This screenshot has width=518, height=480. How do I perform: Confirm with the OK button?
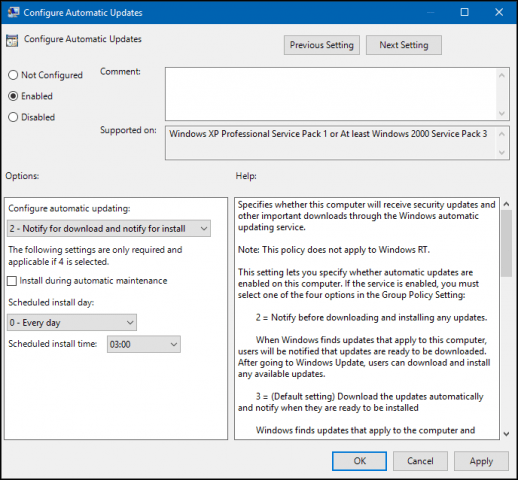click(x=359, y=461)
